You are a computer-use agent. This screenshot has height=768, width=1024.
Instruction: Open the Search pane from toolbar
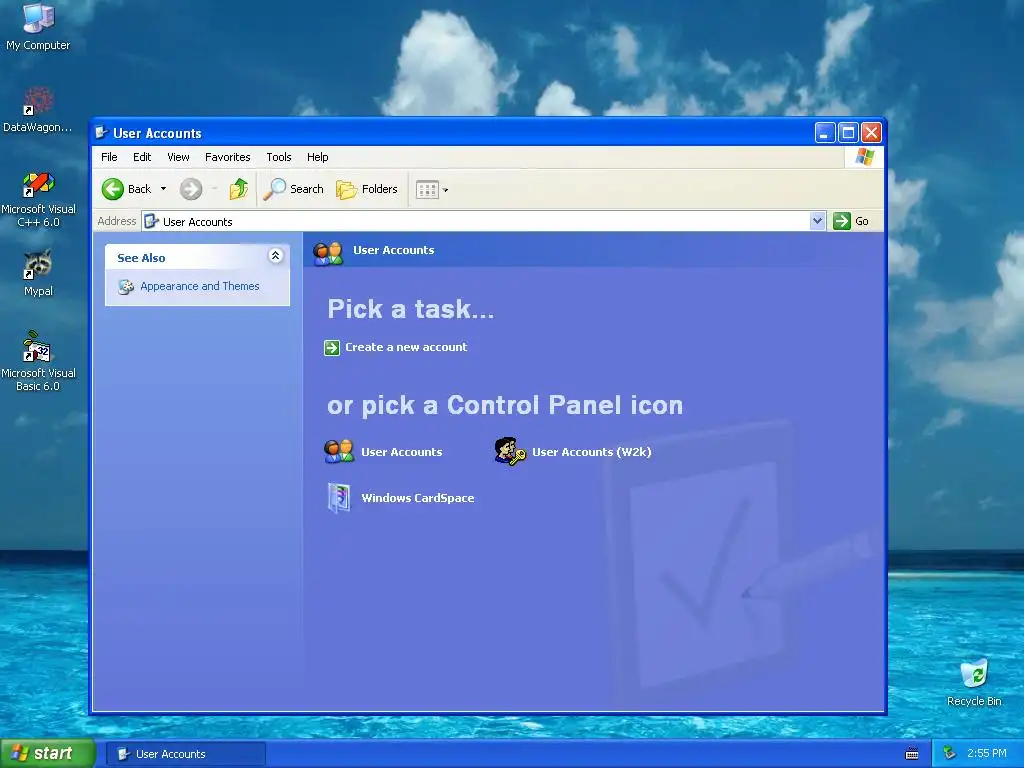(294, 189)
